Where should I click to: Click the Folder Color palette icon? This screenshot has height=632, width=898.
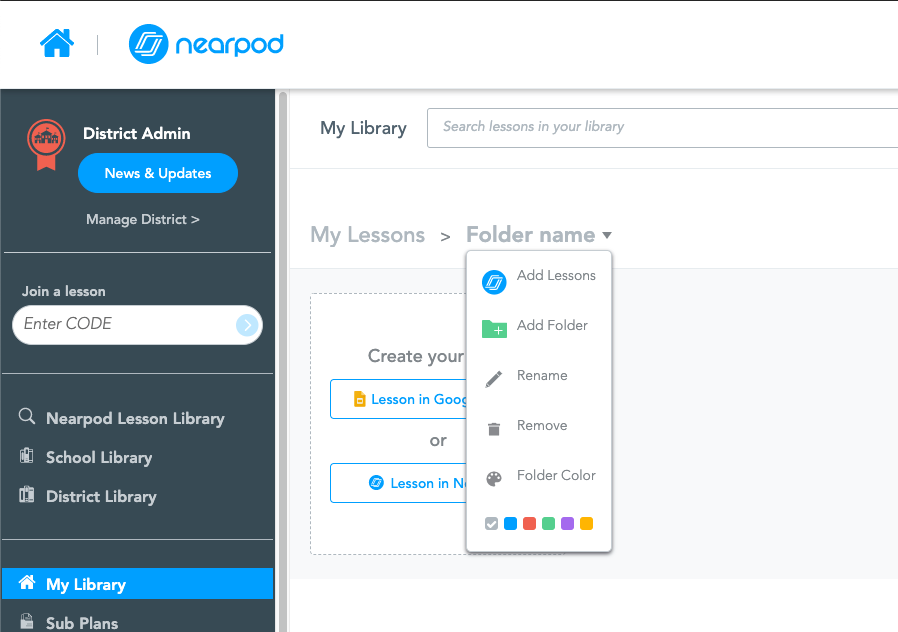[x=494, y=479]
